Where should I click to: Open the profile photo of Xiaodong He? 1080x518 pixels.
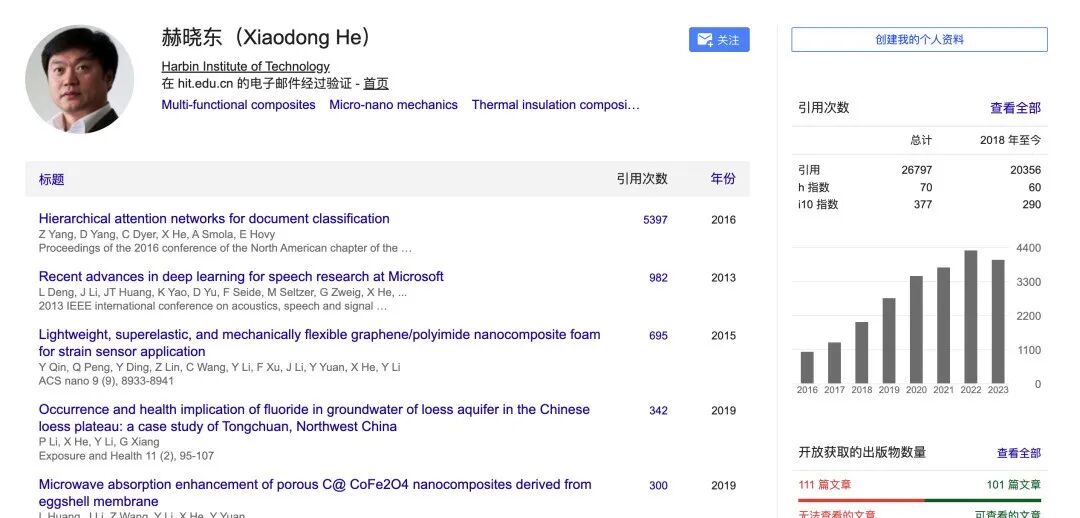[80, 79]
